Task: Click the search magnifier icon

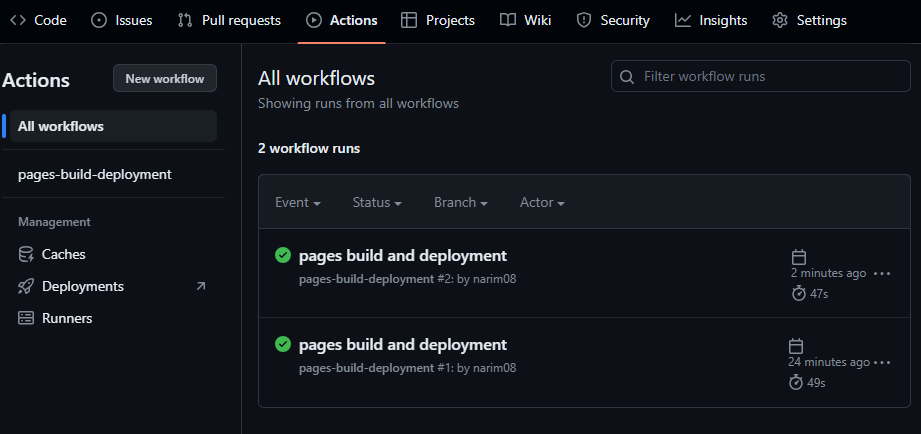Action: coord(627,77)
